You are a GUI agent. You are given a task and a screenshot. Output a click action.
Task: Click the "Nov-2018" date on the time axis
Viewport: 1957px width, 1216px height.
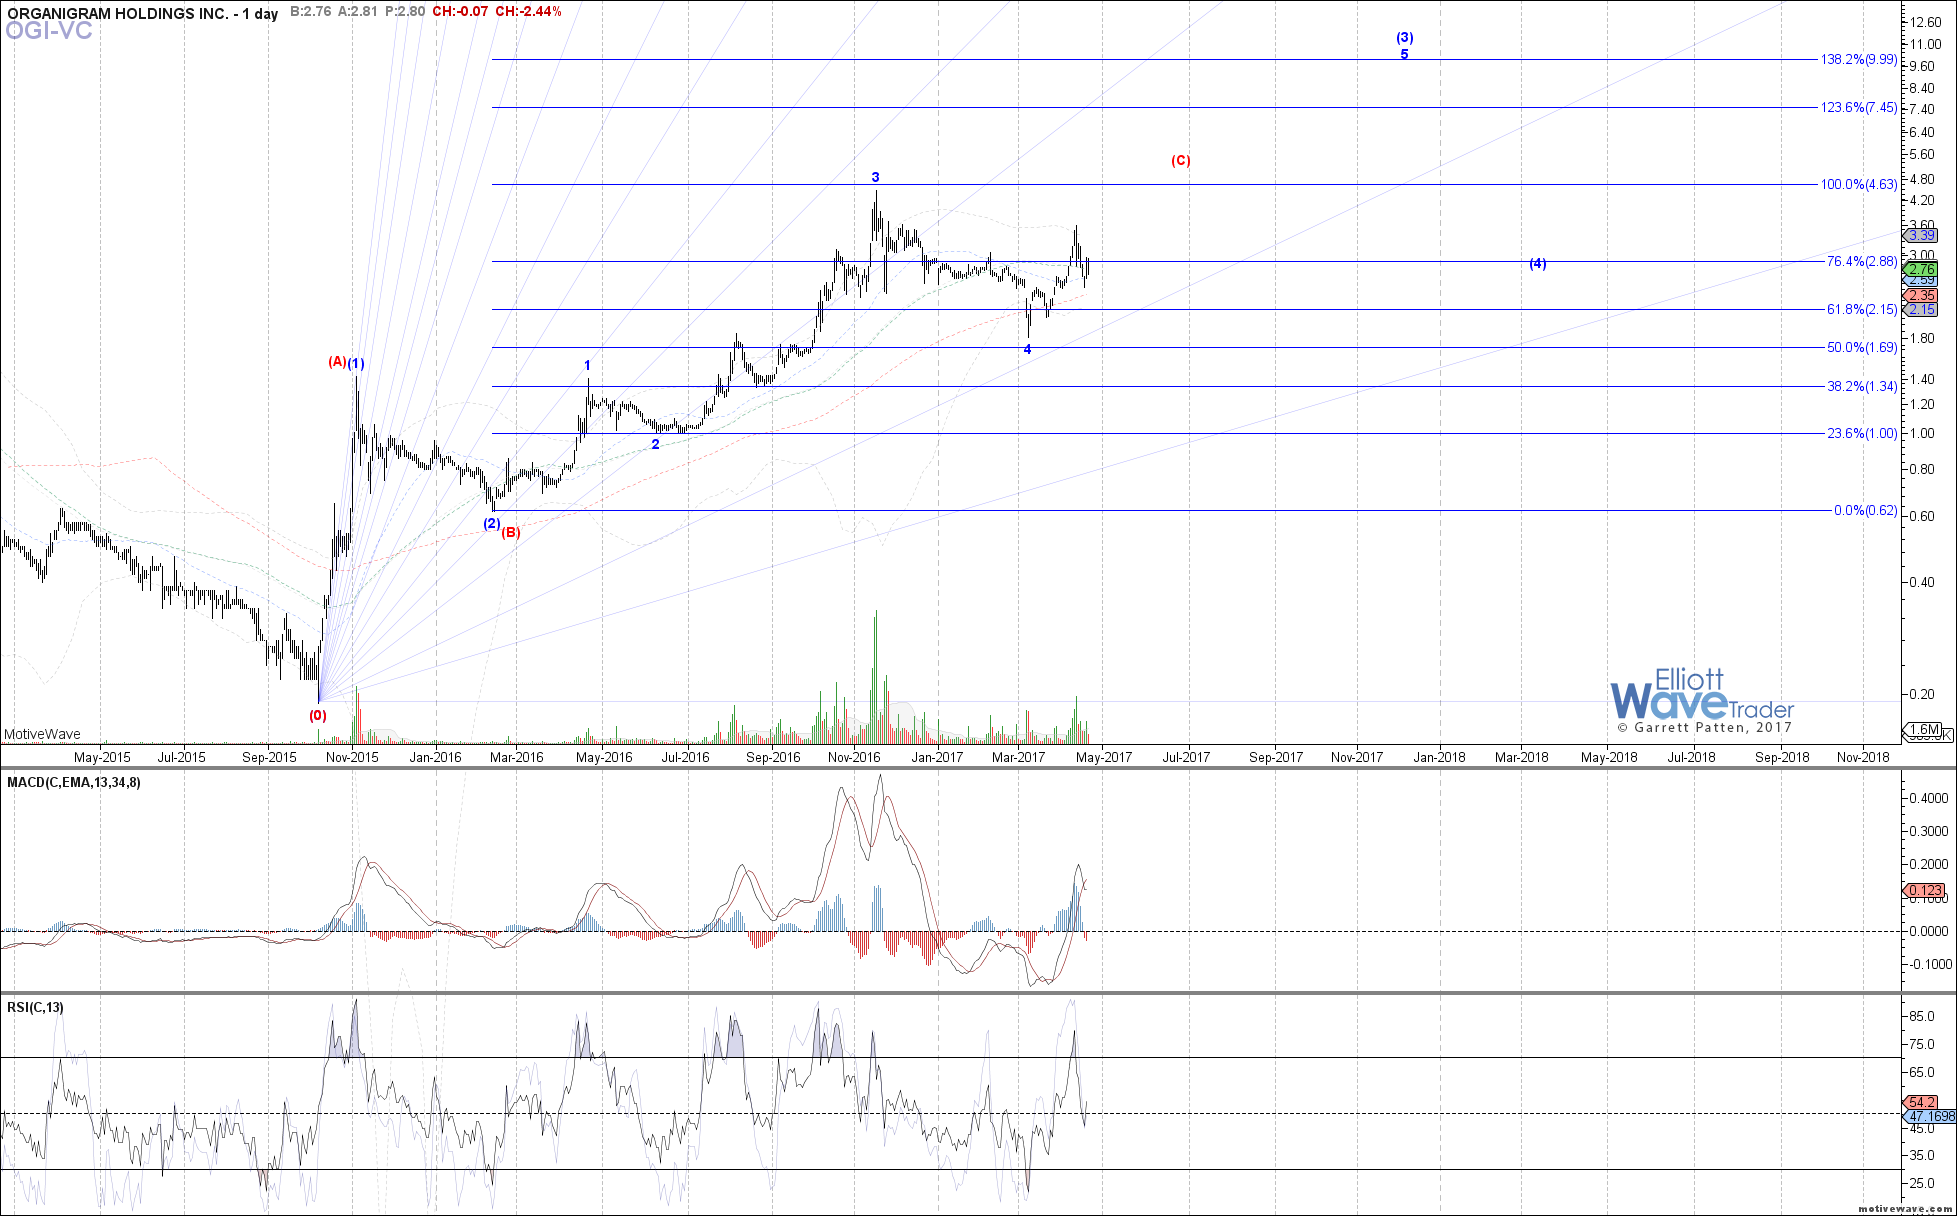(1863, 757)
